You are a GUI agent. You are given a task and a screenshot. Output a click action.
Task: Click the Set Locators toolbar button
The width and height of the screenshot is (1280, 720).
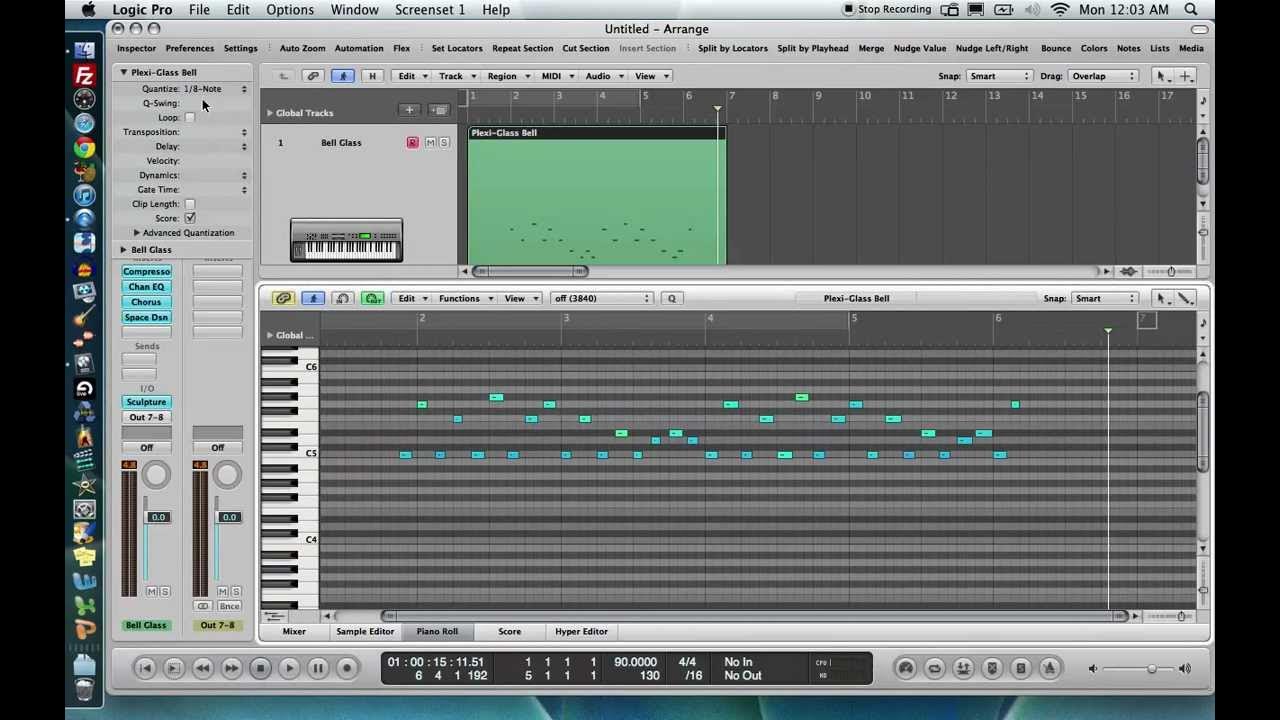[457, 48]
